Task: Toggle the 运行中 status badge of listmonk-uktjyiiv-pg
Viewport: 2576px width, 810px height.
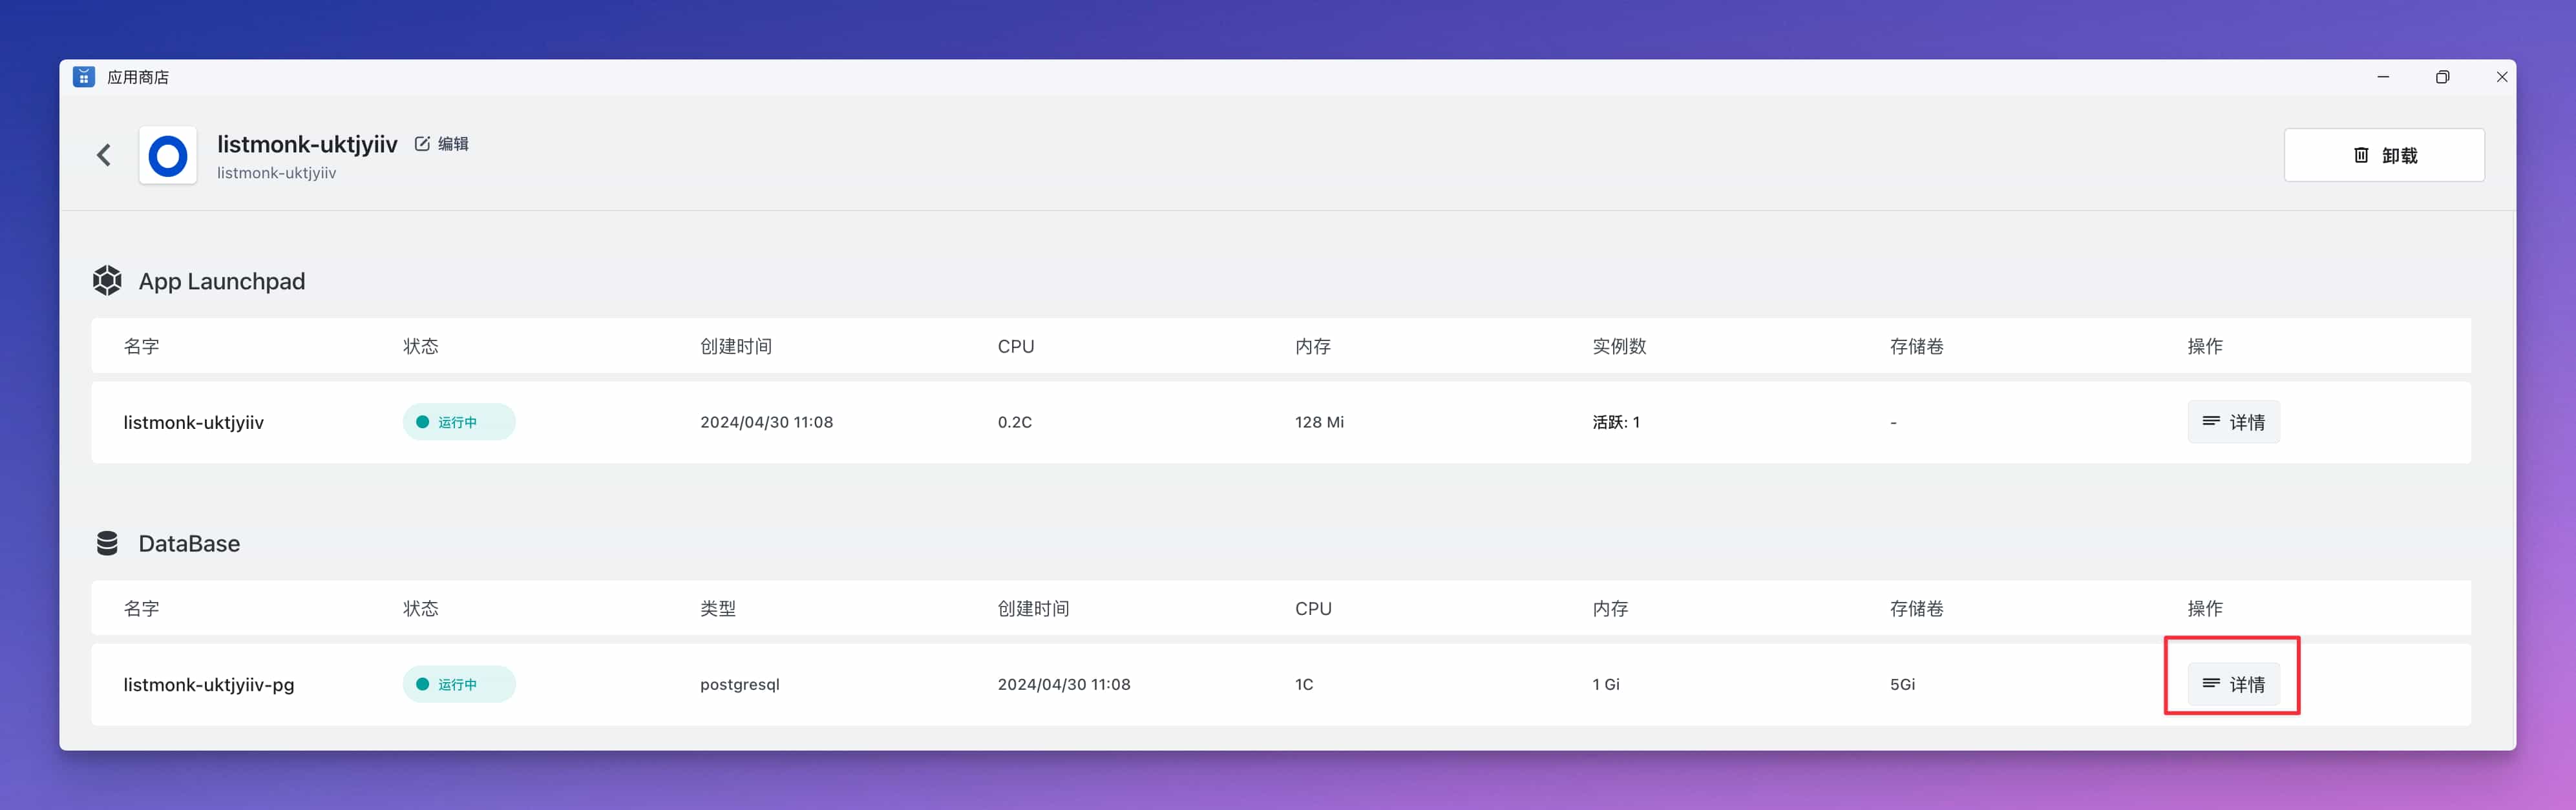Action: [458, 684]
